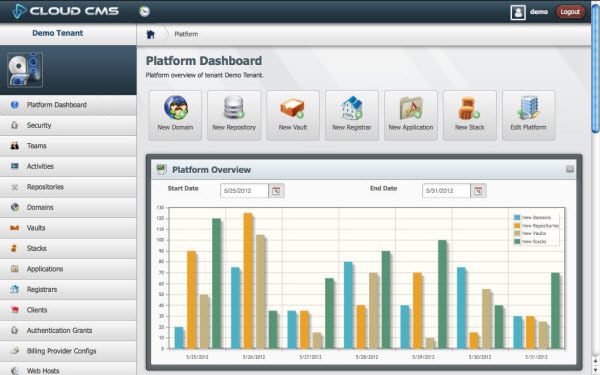Select Stacks in the sidebar
Screen dimensions: 600x375
coord(68,249)
